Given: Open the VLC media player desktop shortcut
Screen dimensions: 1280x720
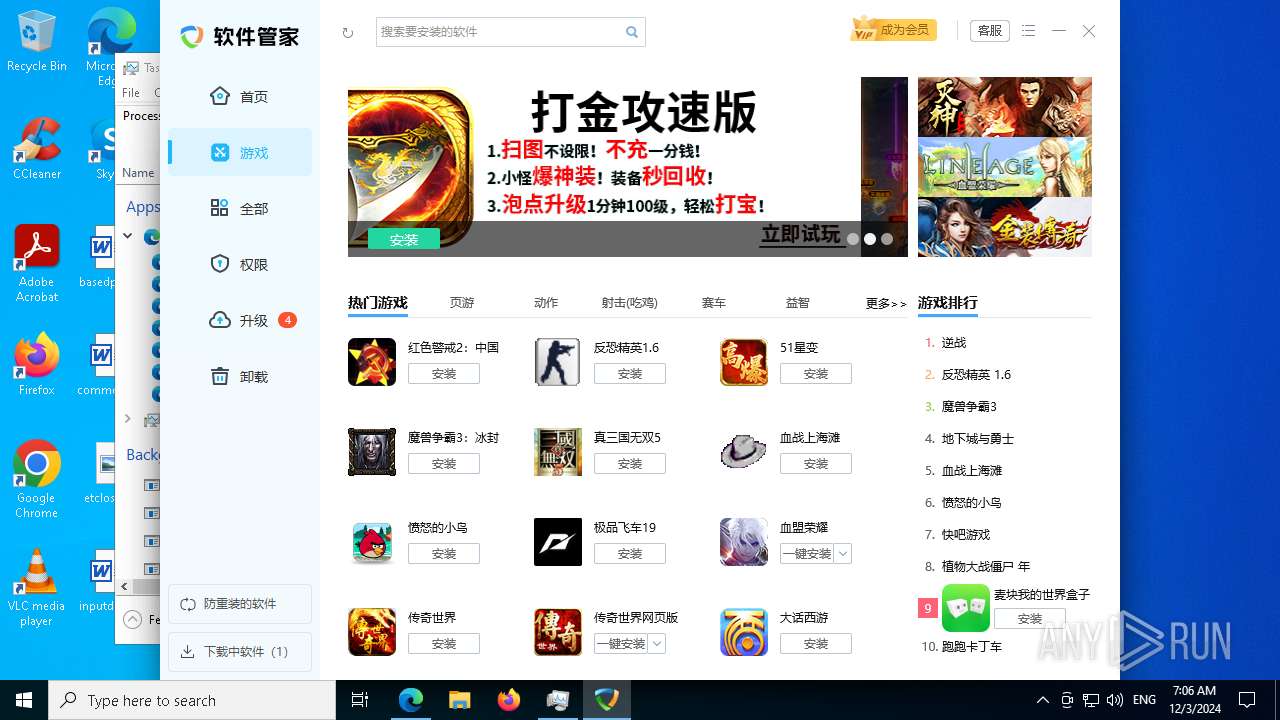Looking at the screenshot, I should (x=37, y=588).
